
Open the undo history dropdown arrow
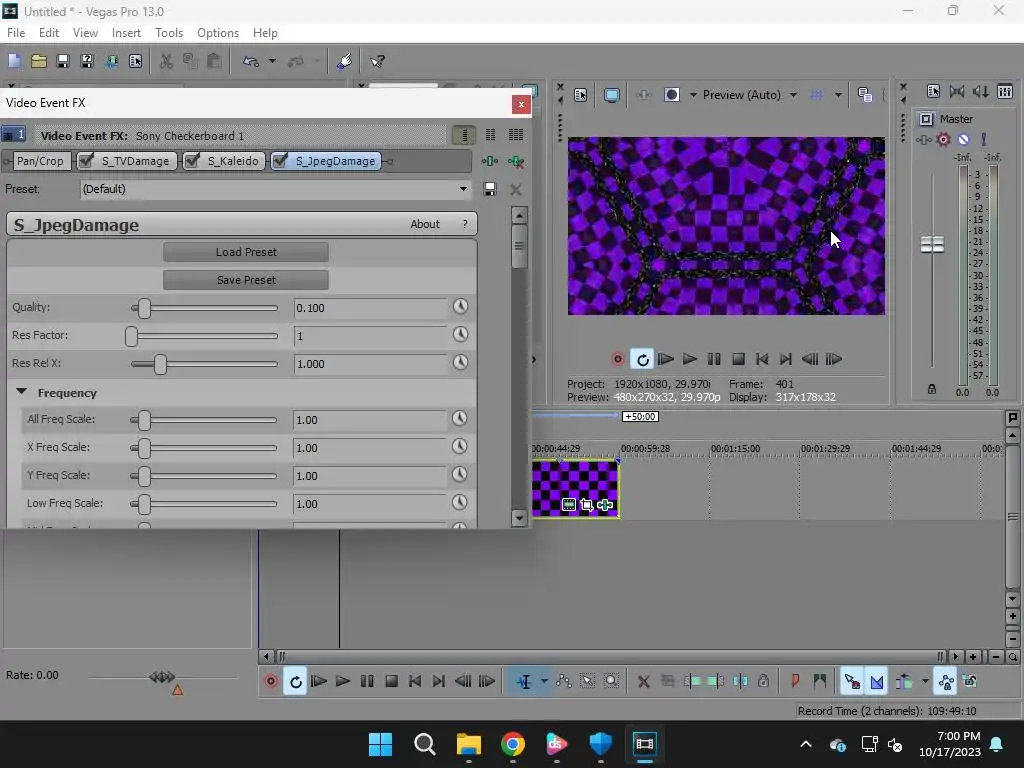tap(272, 61)
